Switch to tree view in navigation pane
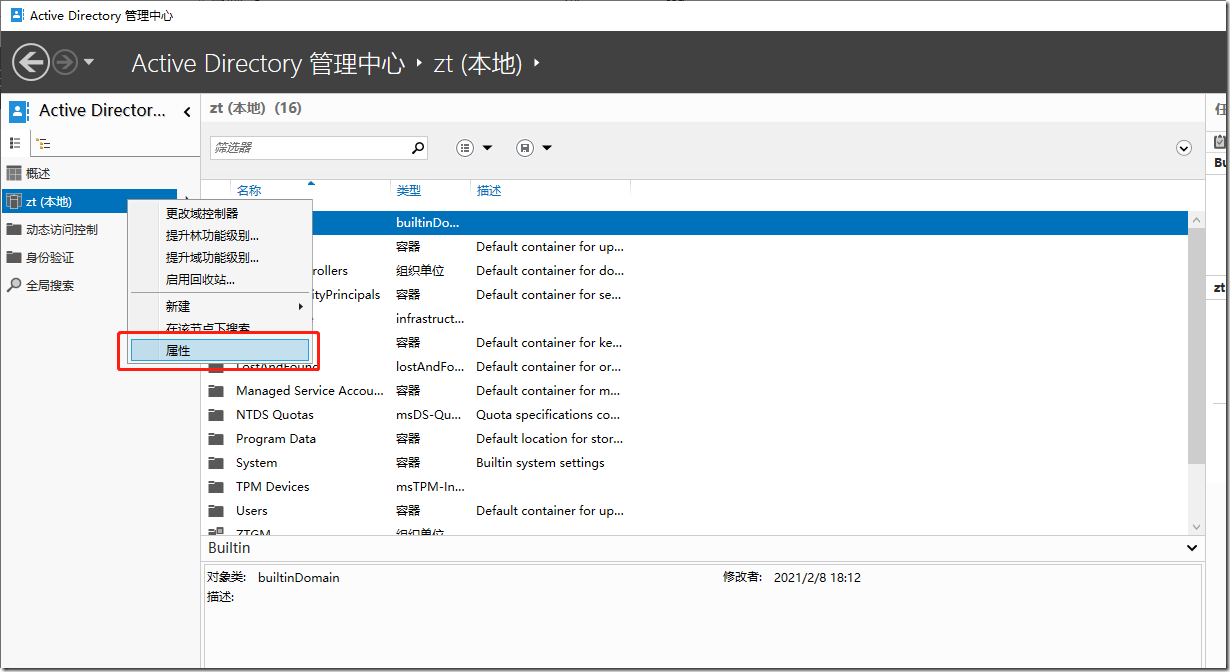The image size is (1230, 672). pyautogui.click(x=43, y=144)
